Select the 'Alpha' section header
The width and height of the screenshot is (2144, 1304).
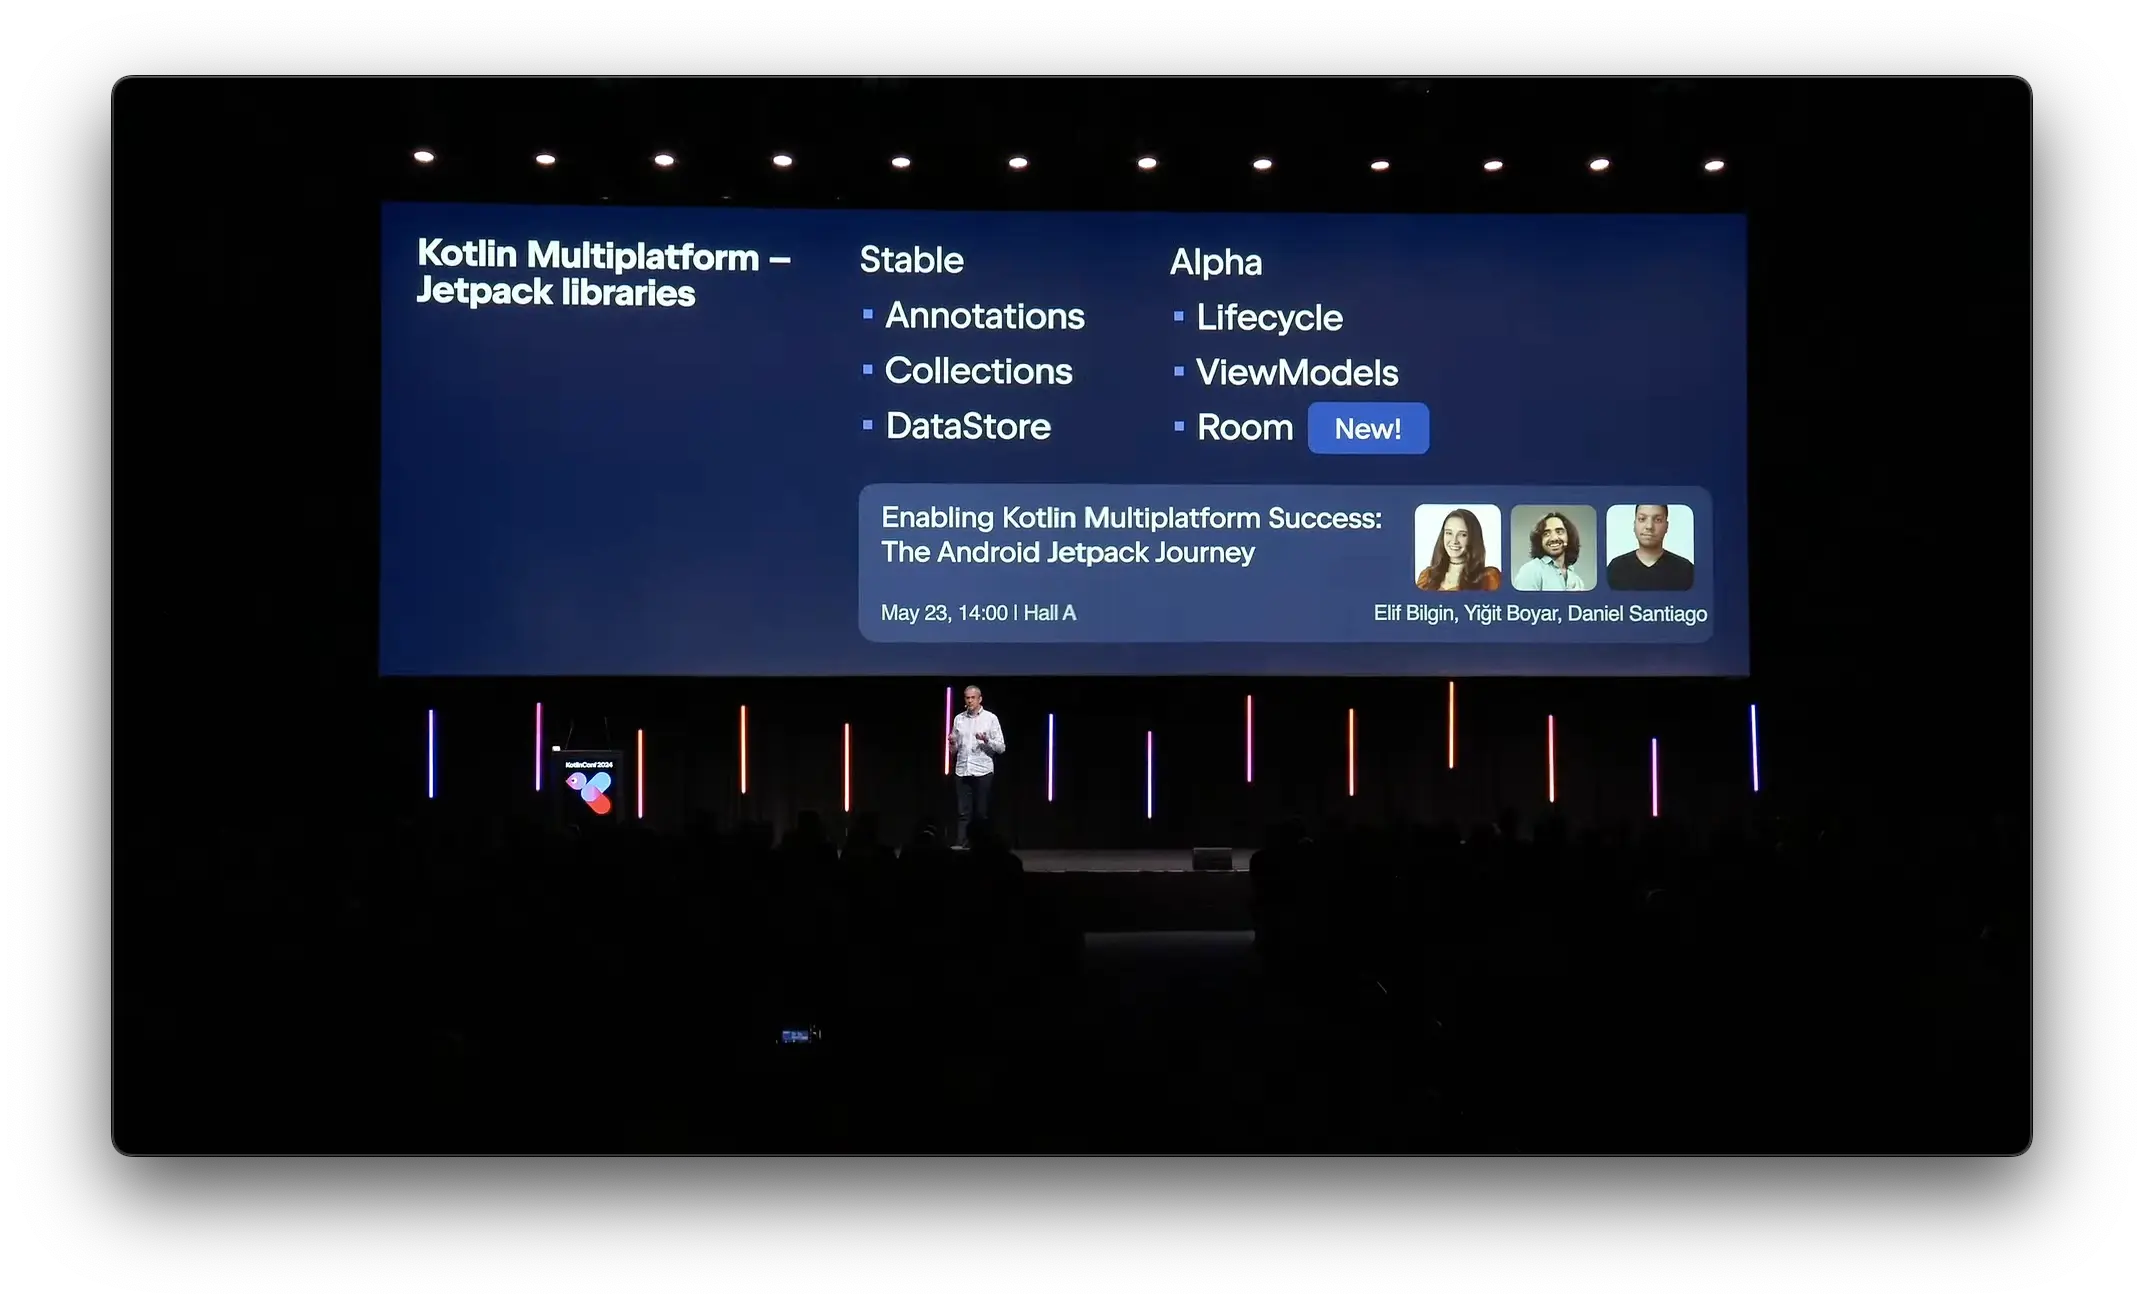coord(1214,259)
